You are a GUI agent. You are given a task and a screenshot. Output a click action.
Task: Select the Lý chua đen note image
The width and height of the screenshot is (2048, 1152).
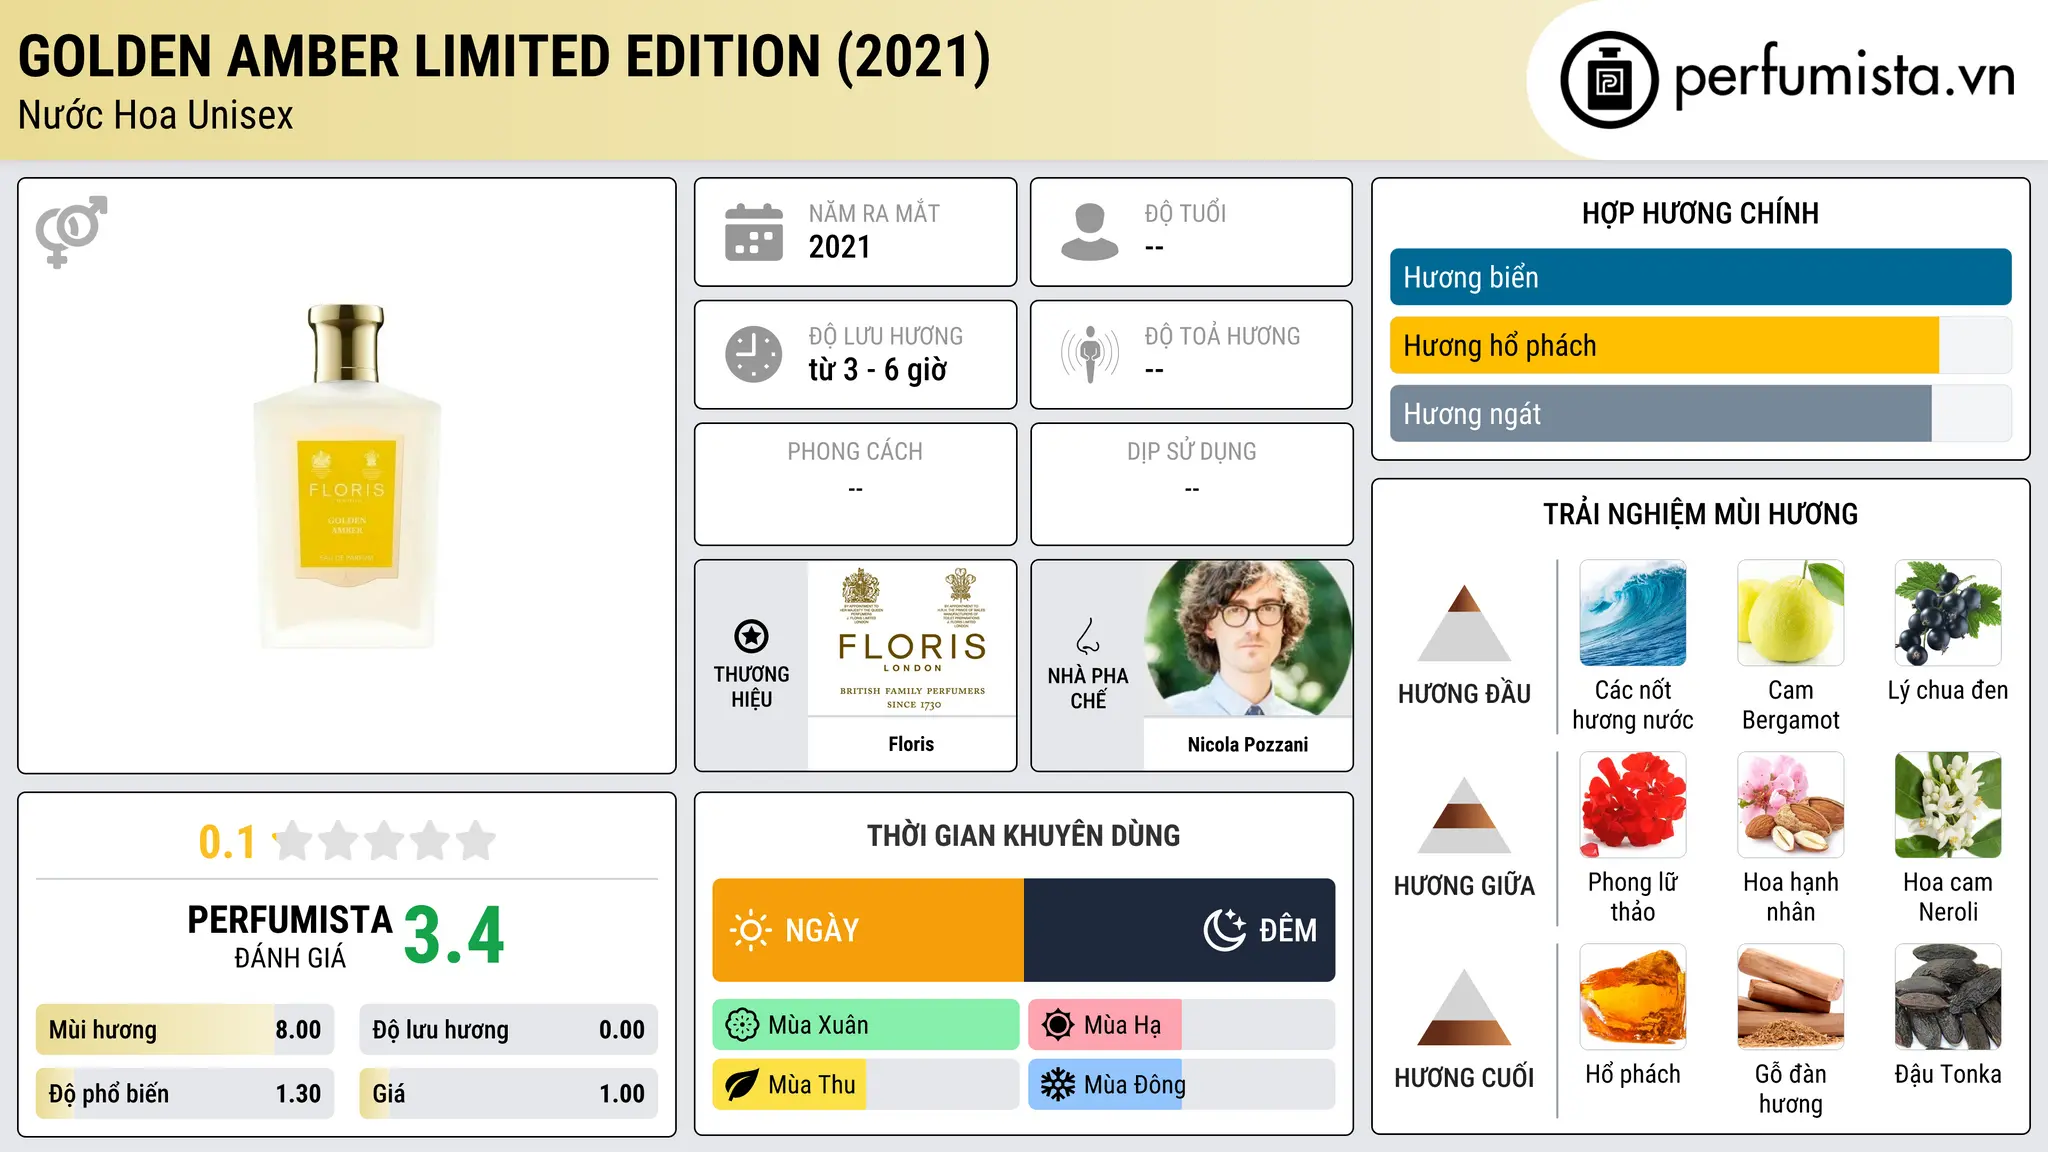click(x=1948, y=613)
